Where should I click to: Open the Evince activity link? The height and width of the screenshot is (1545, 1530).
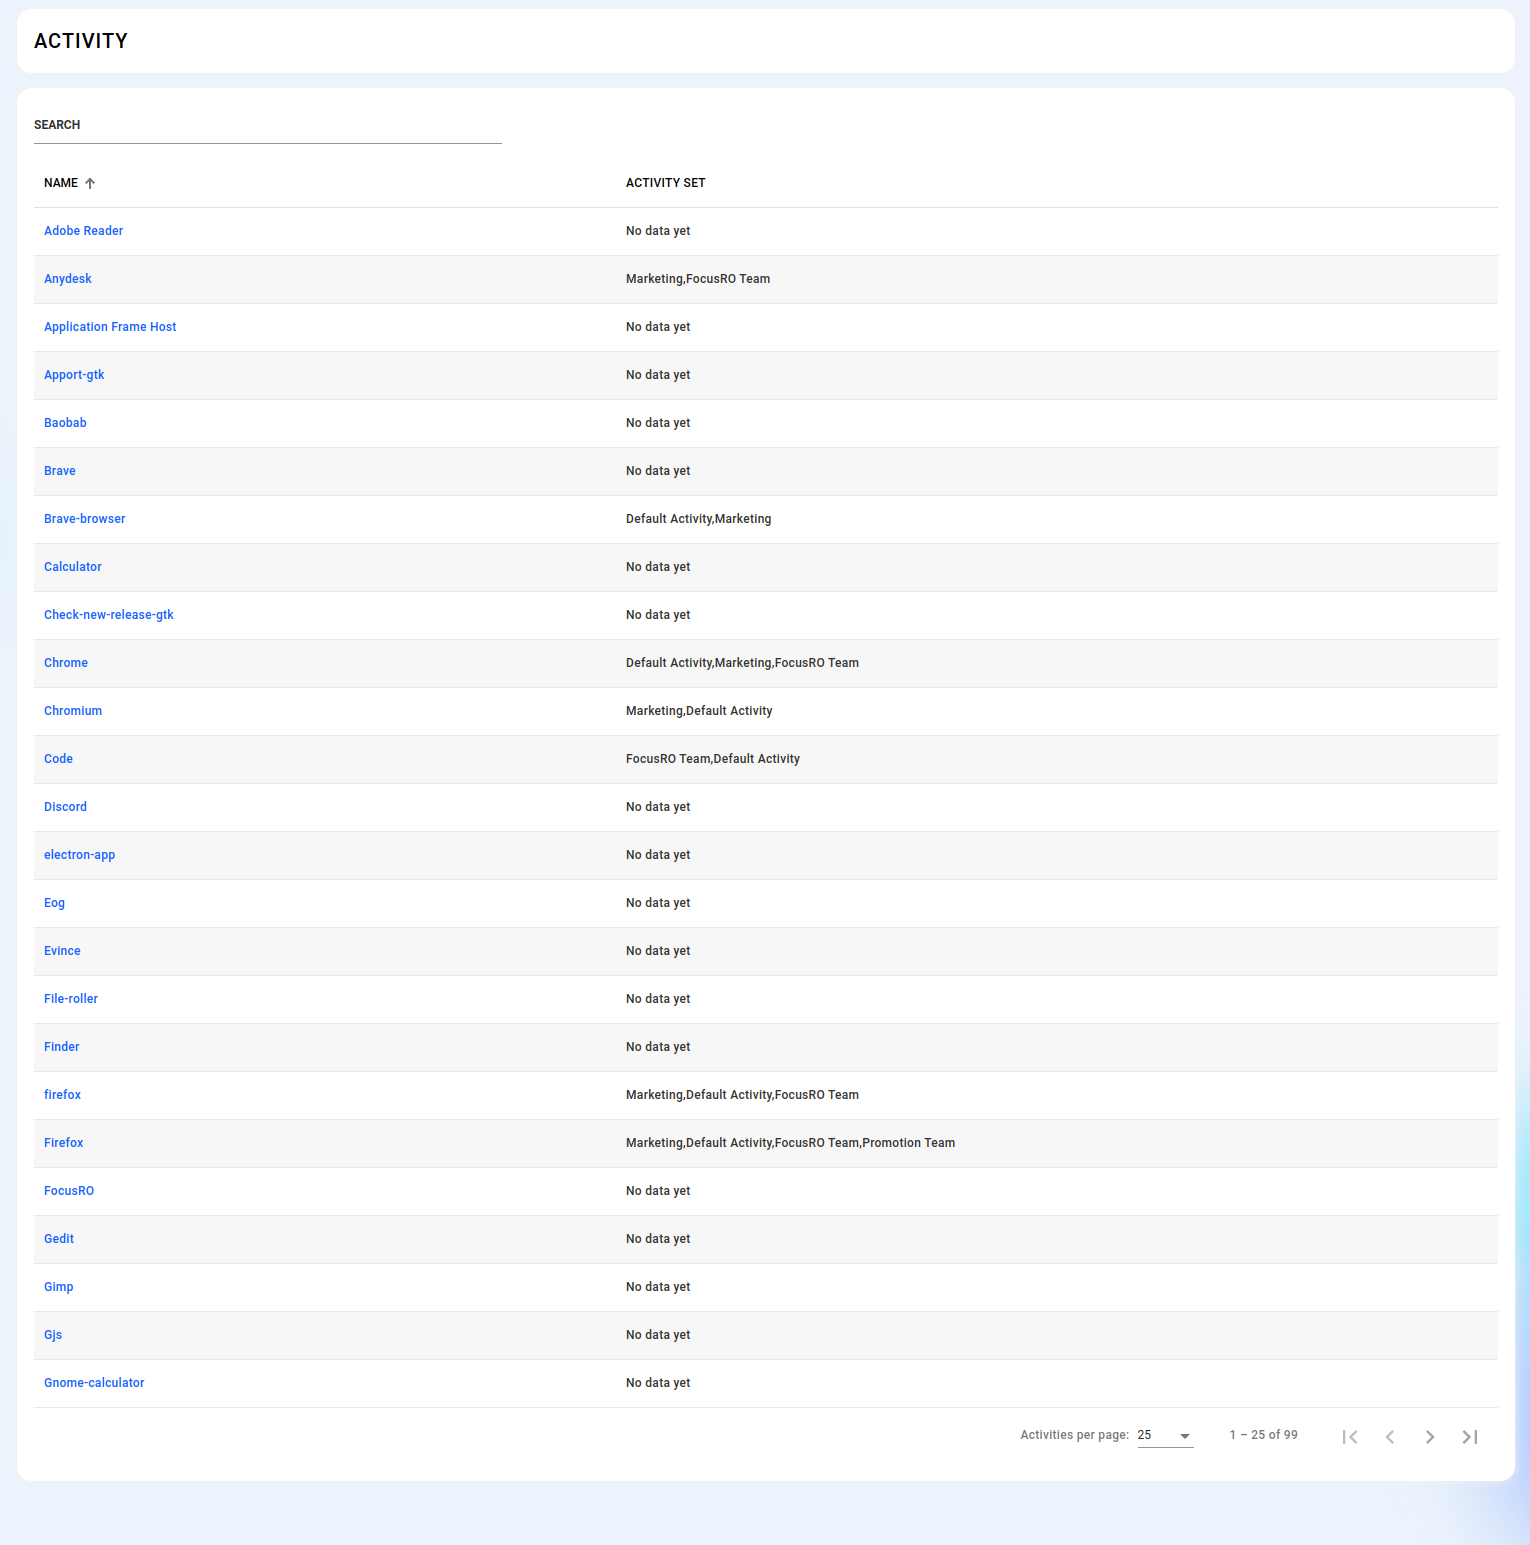coord(62,951)
